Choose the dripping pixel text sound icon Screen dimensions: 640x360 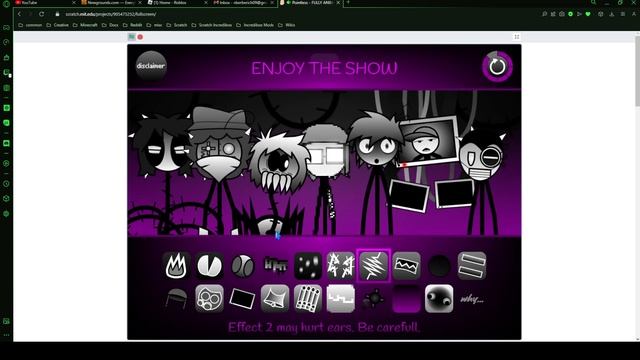pyautogui.click(x=276, y=266)
